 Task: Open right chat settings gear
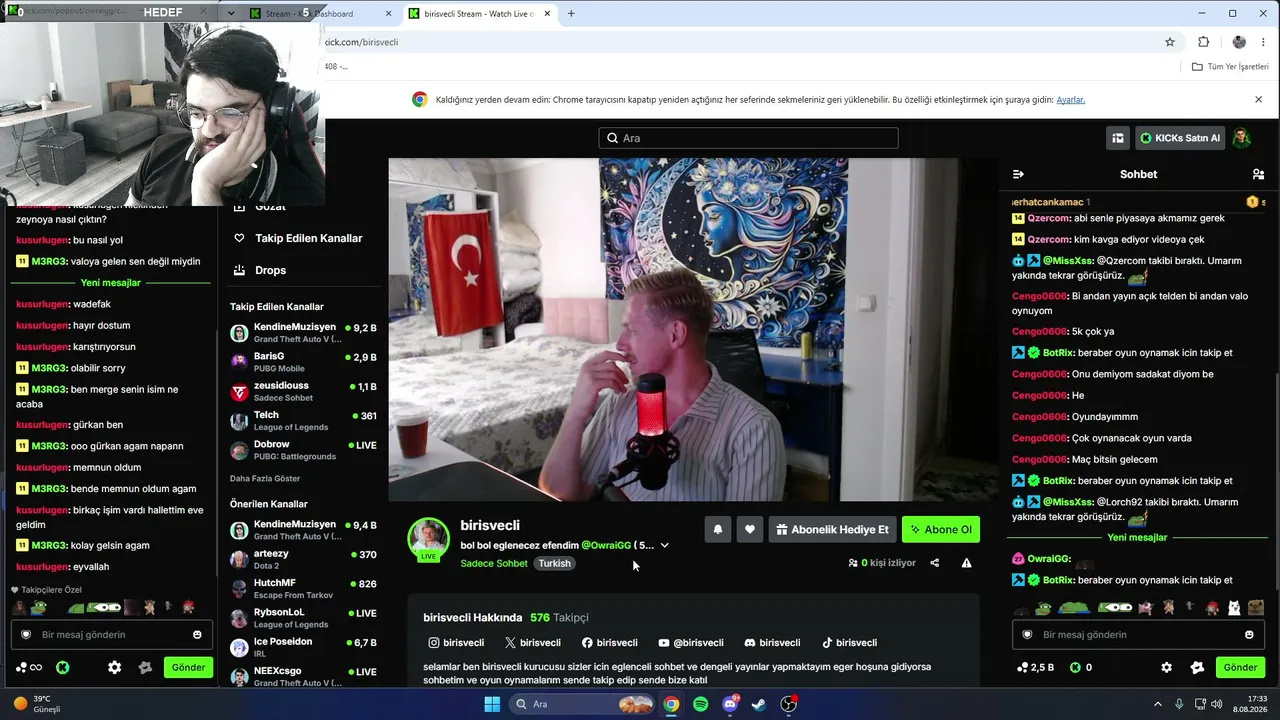pyautogui.click(x=1166, y=667)
